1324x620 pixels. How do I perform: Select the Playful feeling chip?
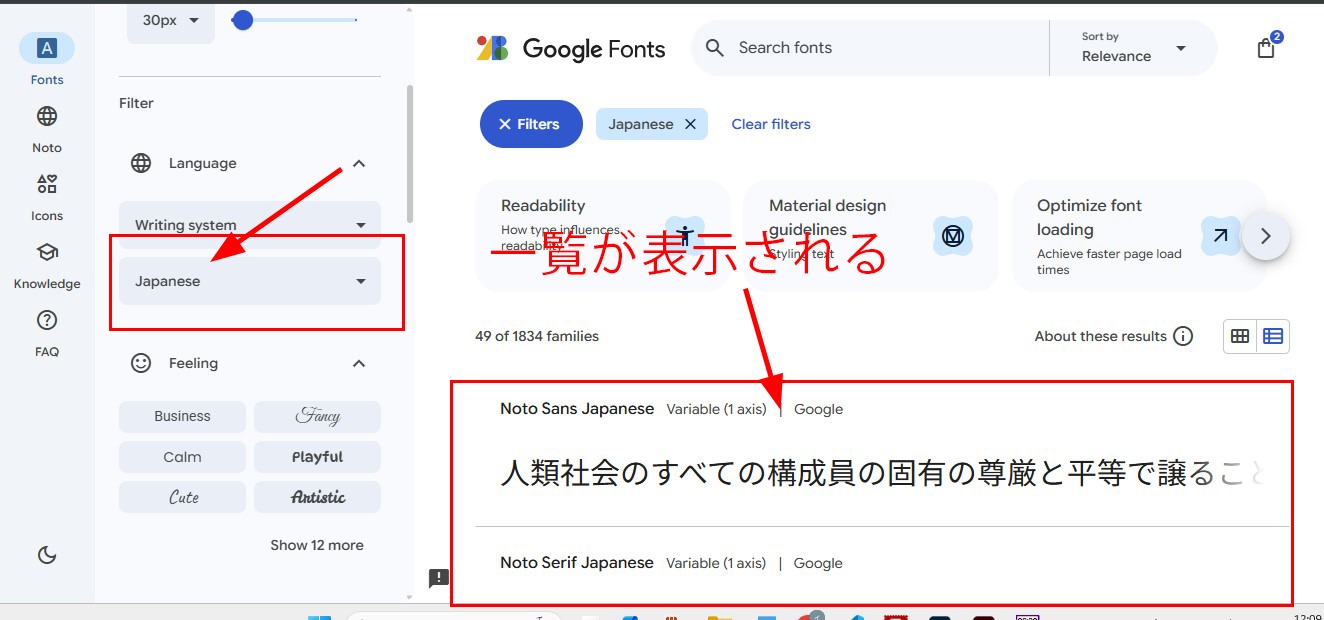[317, 457]
